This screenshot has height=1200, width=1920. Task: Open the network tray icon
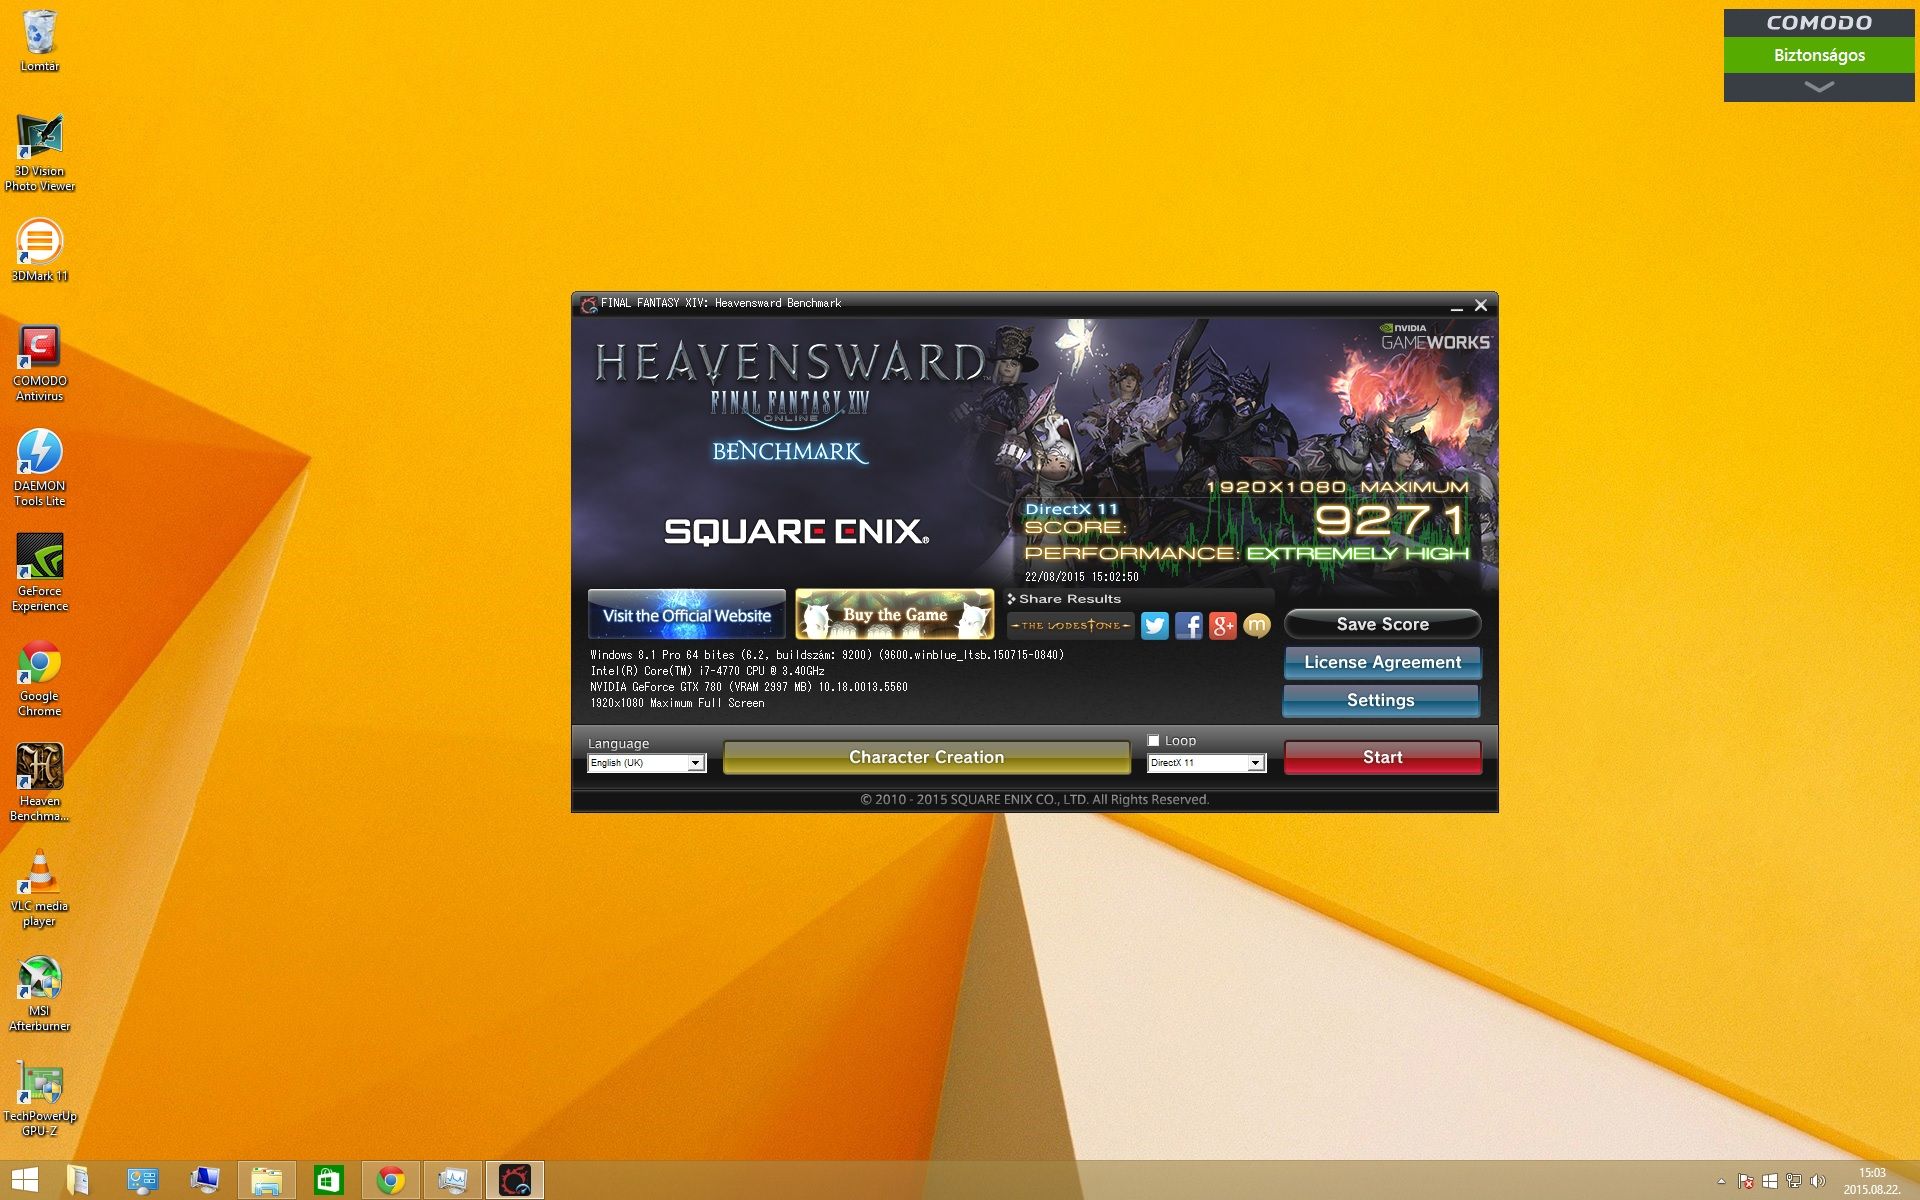tap(1794, 1181)
